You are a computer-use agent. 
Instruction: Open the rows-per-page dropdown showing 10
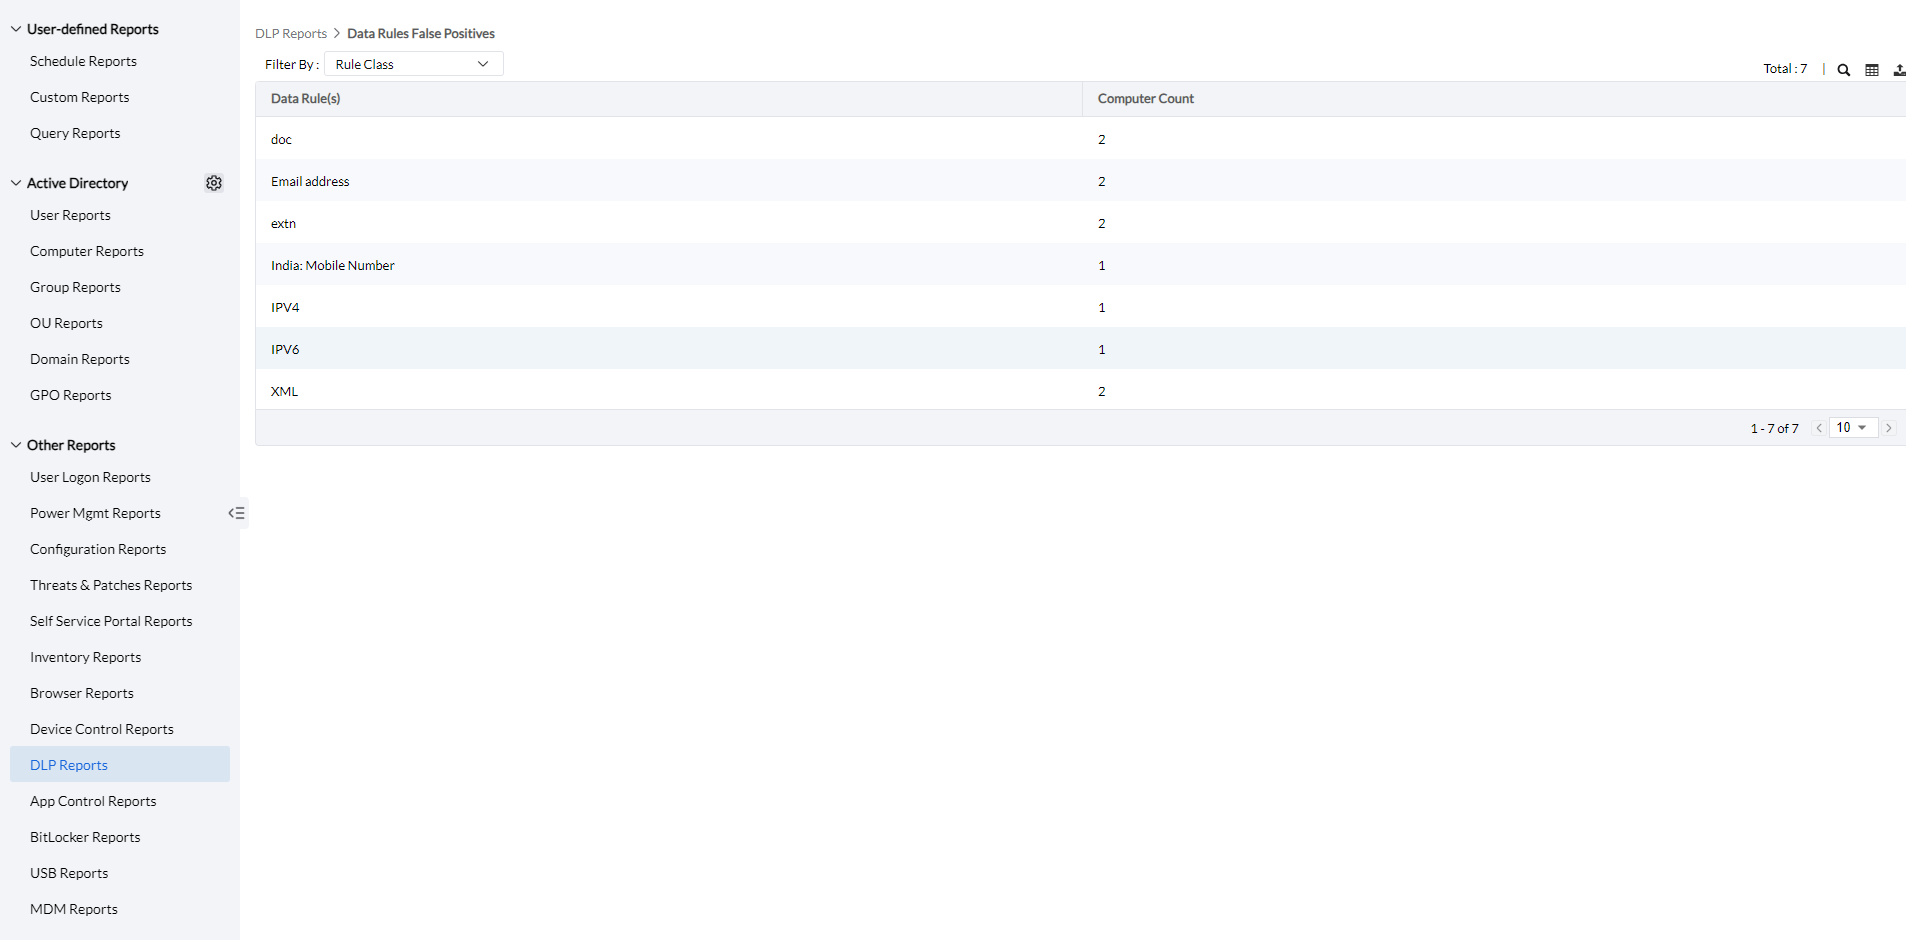[1853, 428]
